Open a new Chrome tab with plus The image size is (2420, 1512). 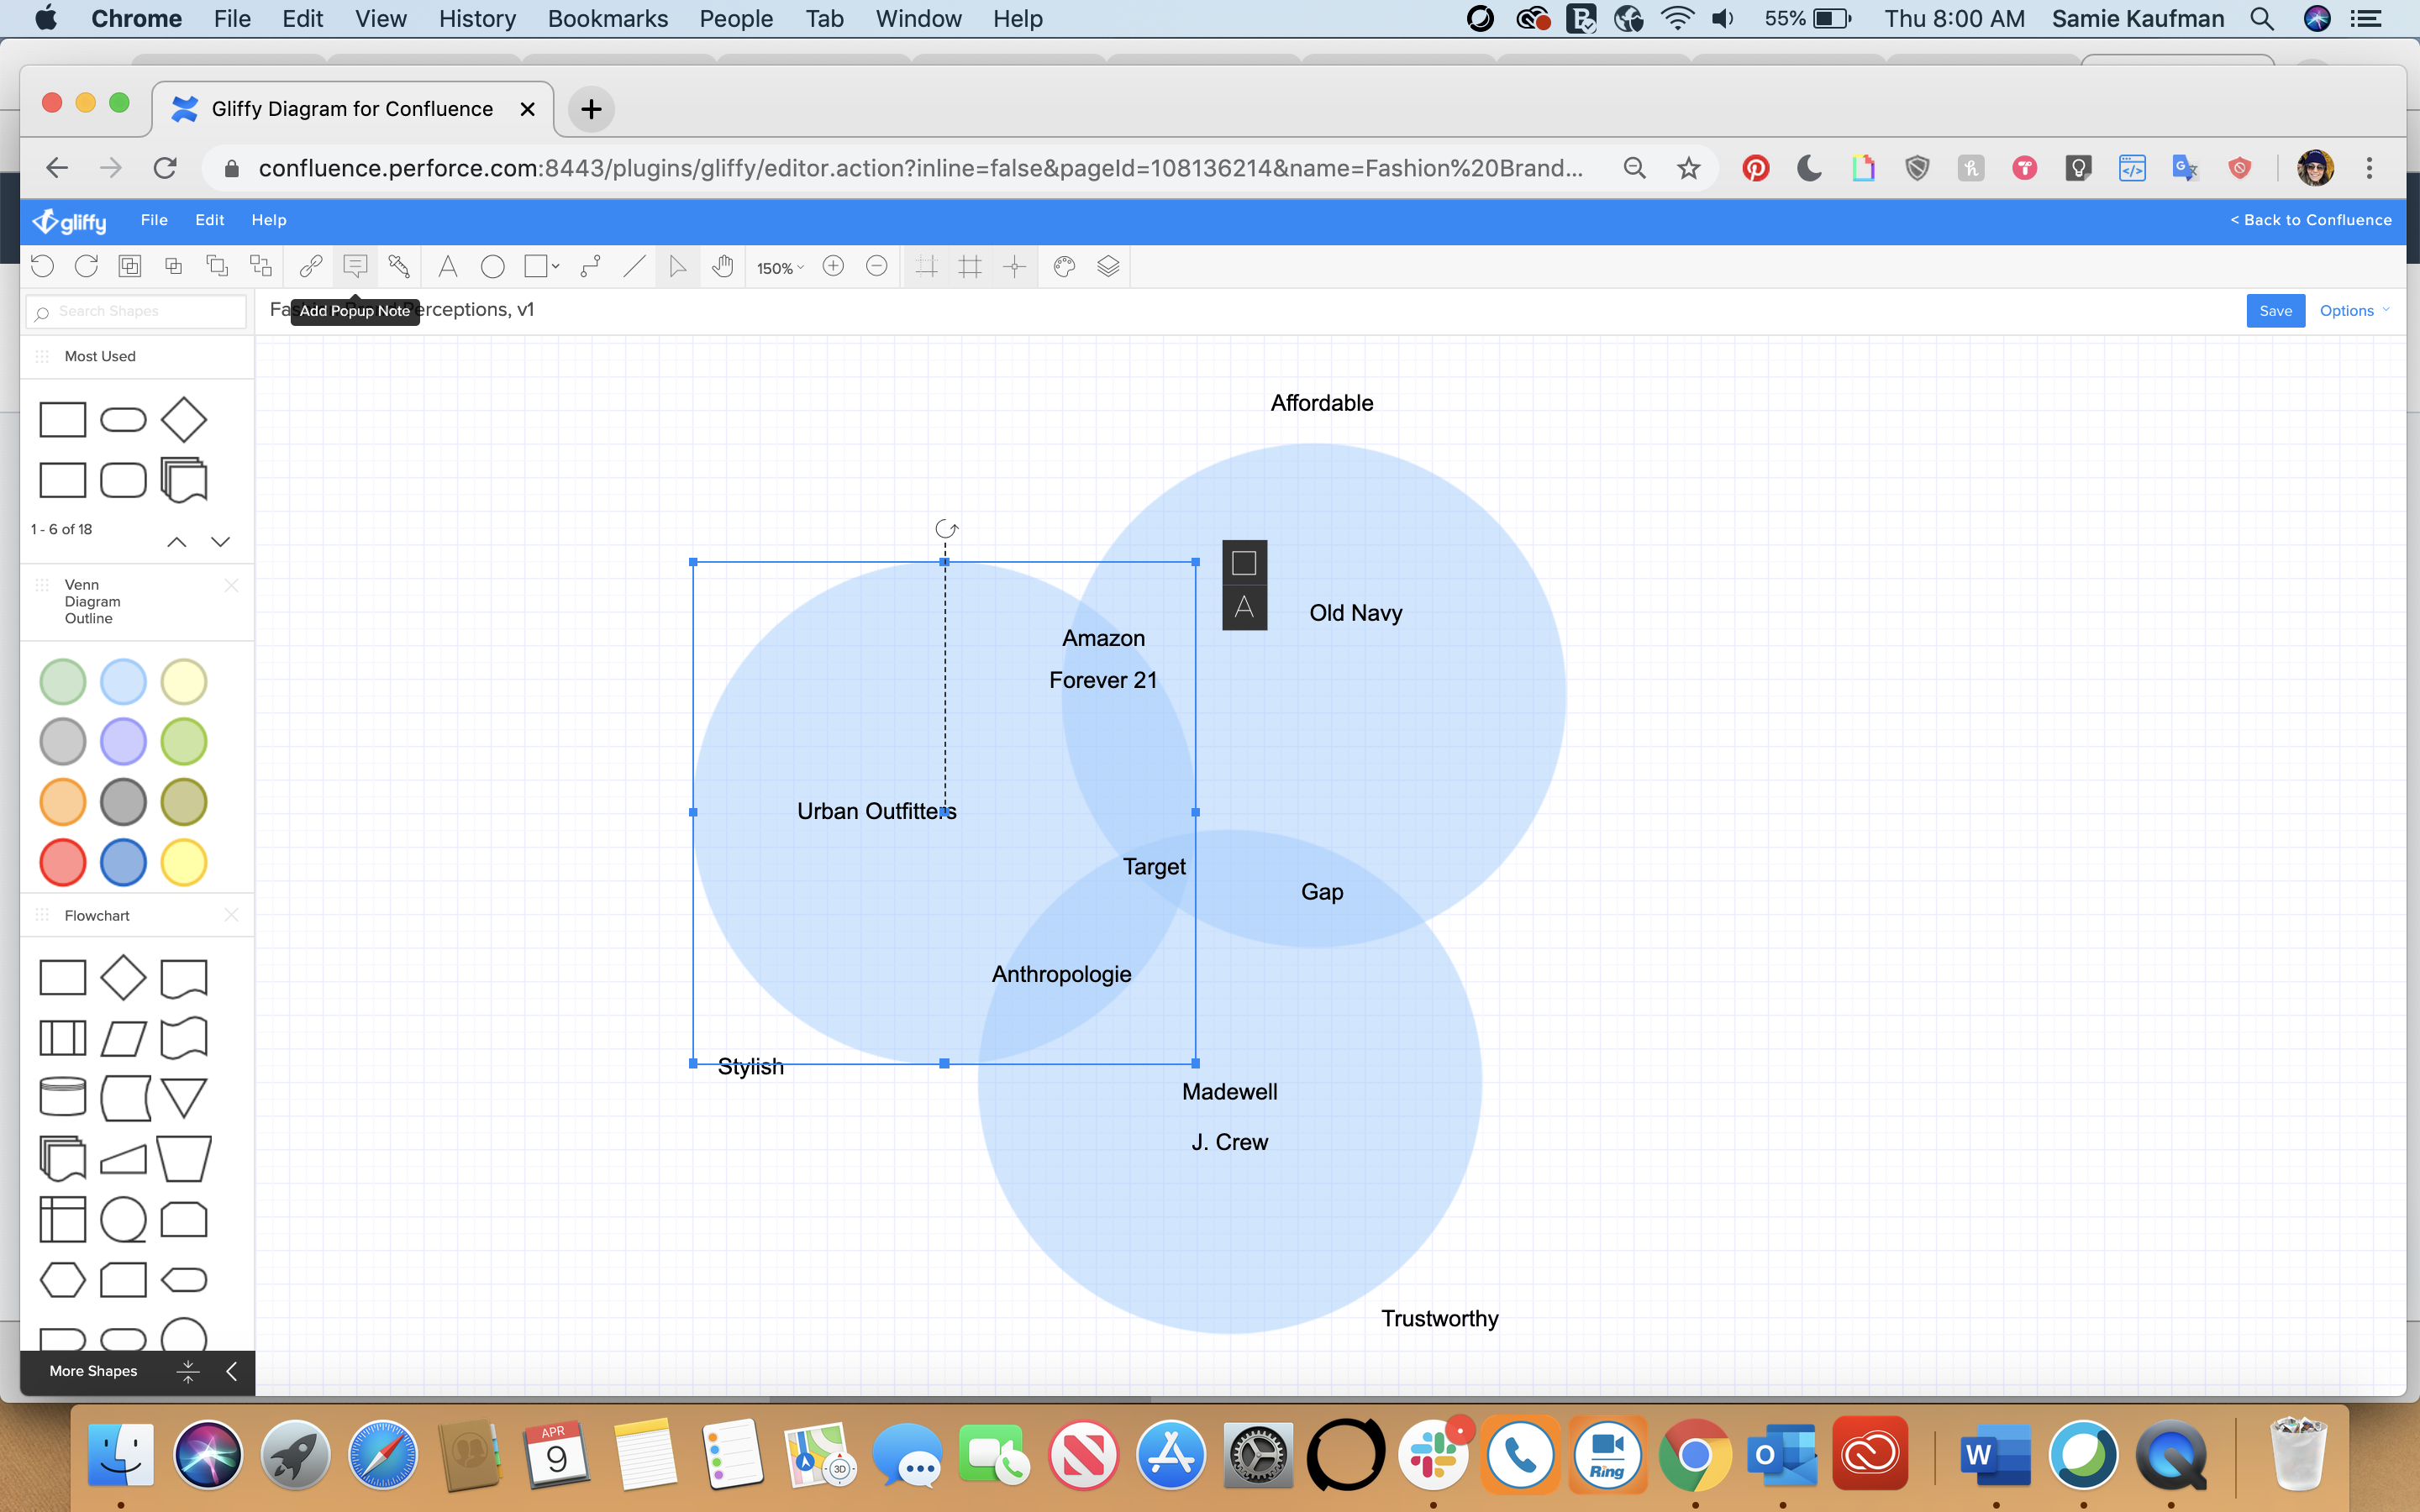point(591,109)
